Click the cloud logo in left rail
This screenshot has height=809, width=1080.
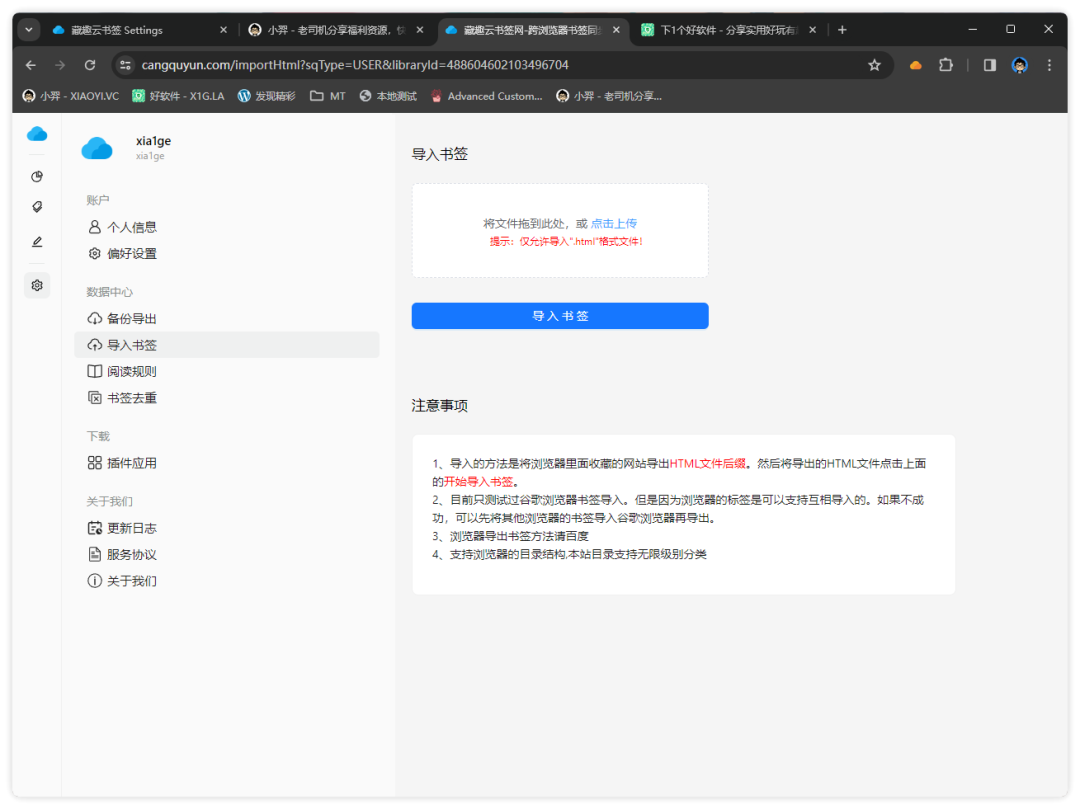pos(37,134)
